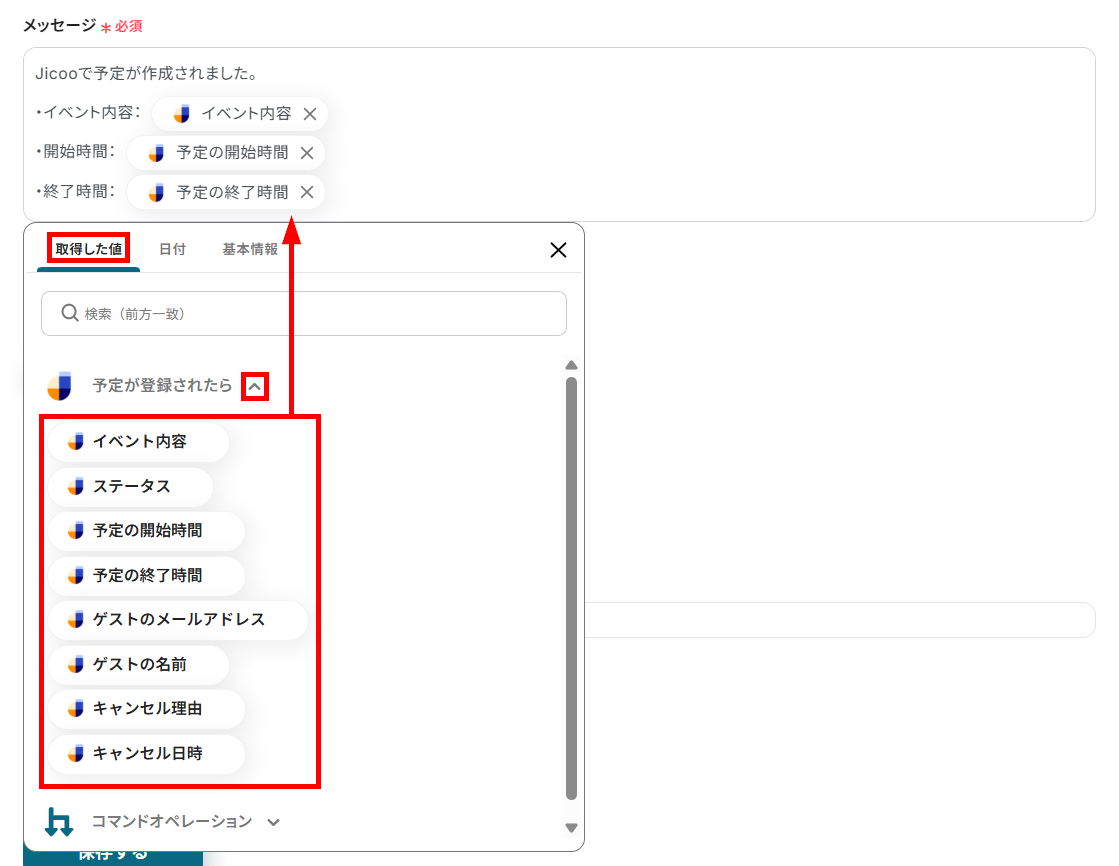Insert the イベント内容 value from the list
The height and width of the screenshot is (866, 1119).
pos(139,441)
